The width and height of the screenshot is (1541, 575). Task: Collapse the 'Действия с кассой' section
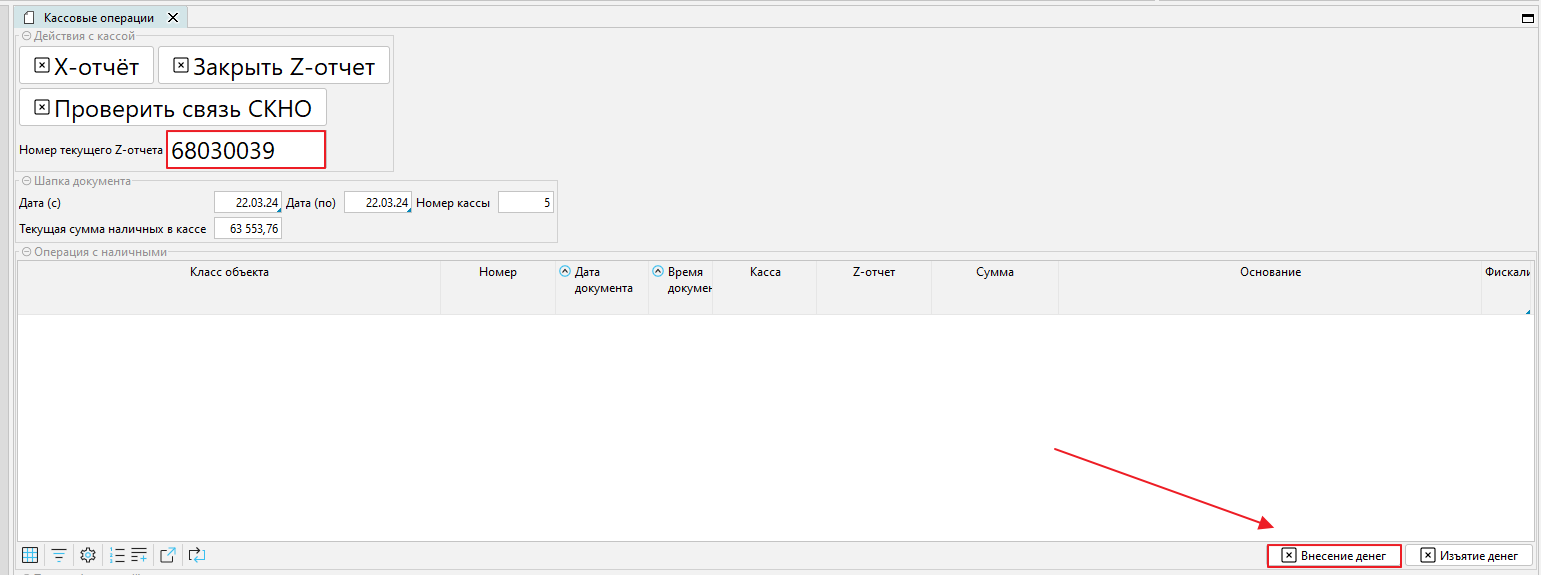27,36
